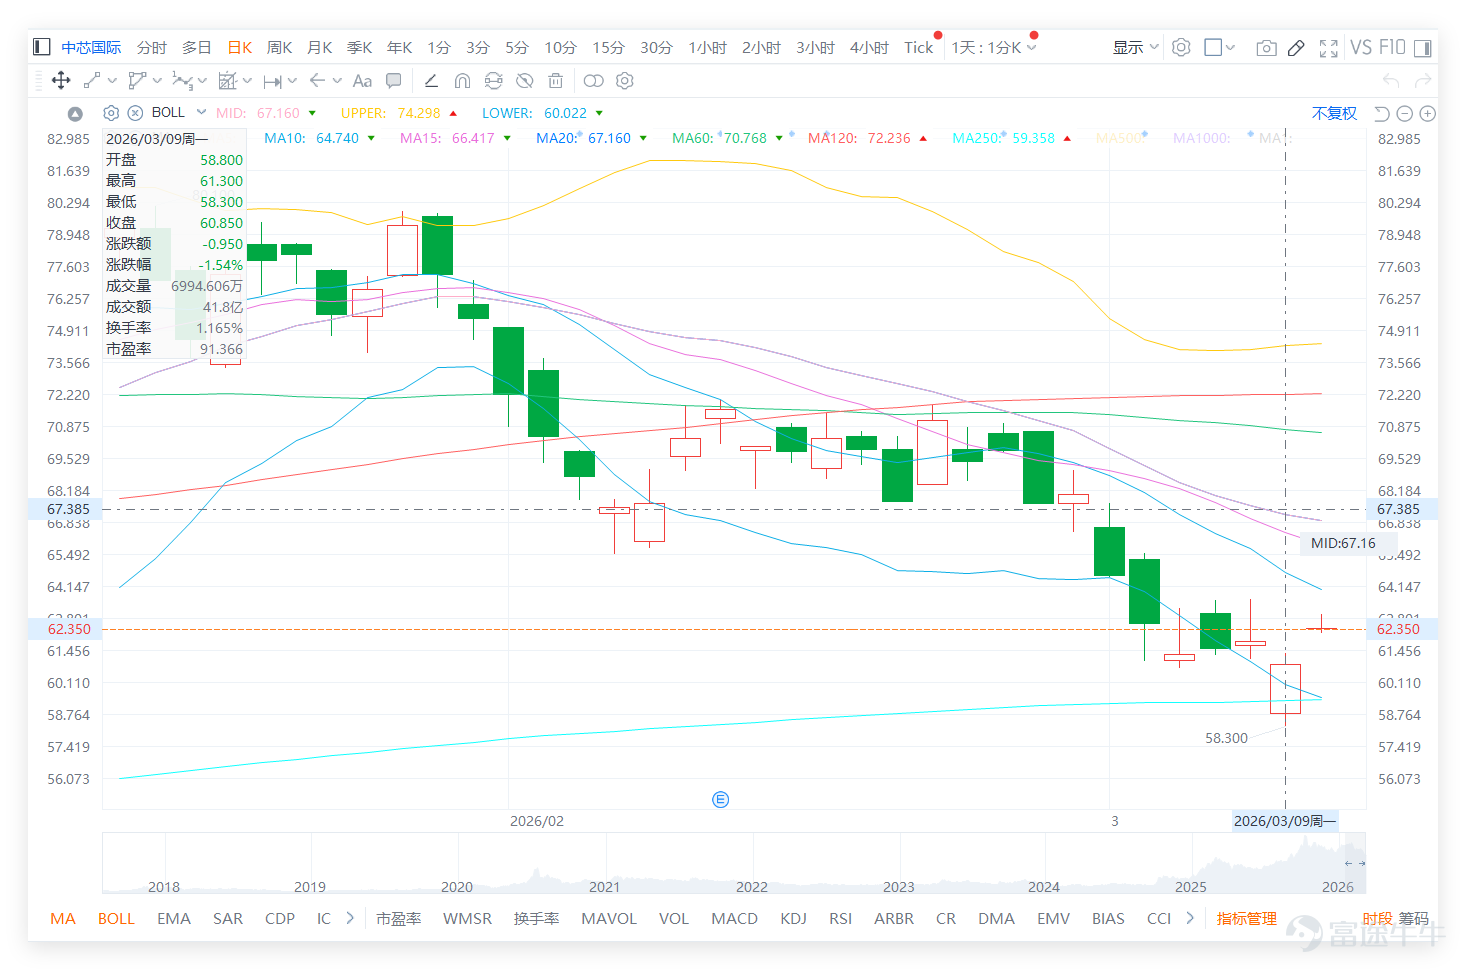Toggle the left sidebar panel icon

click(42, 47)
